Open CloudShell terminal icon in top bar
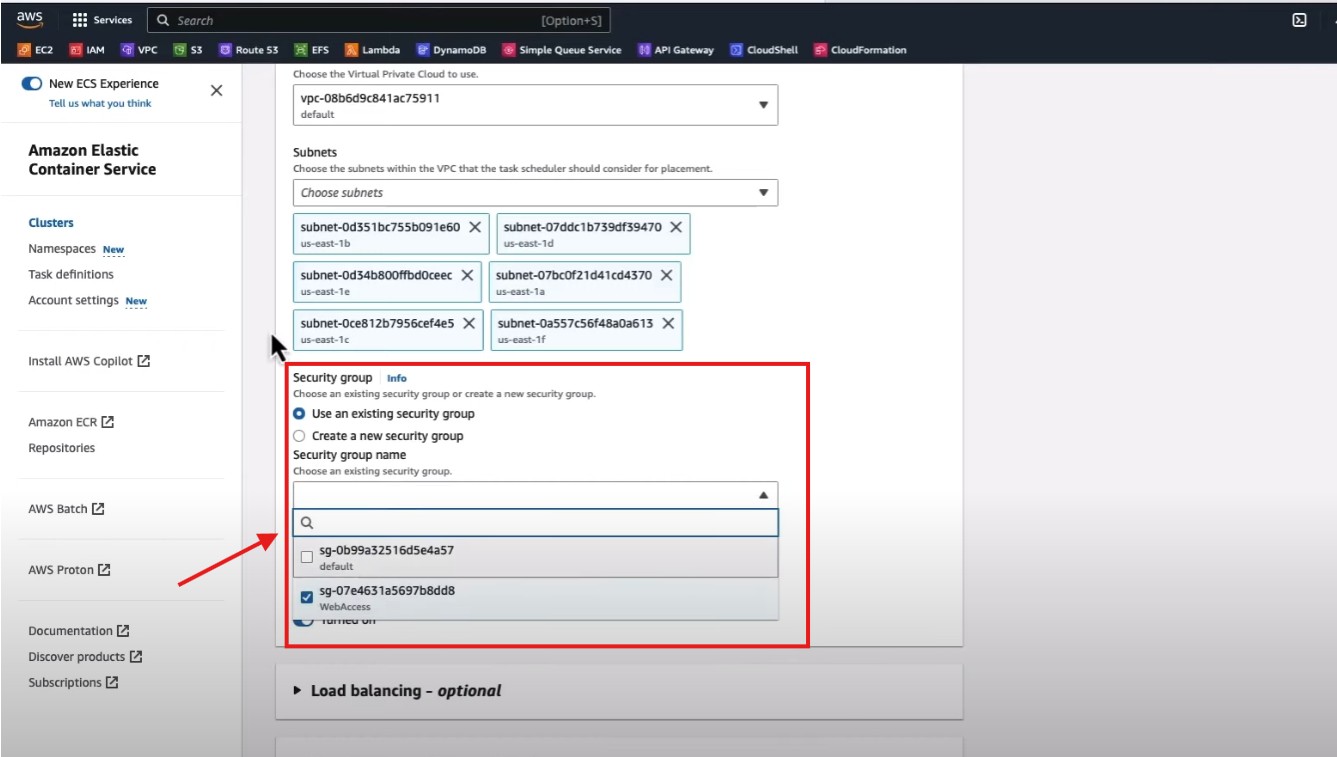The image size is (1337, 757). coord(1299,20)
